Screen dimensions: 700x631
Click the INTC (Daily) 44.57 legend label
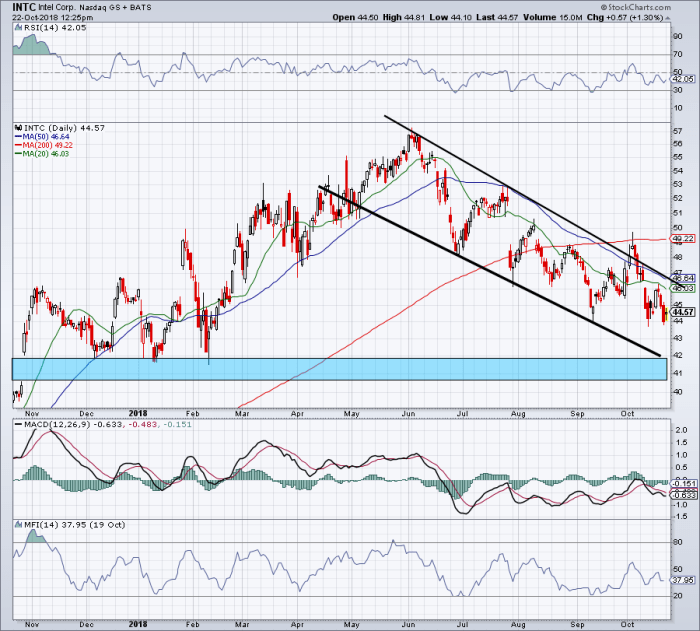click(x=64, y=128)
